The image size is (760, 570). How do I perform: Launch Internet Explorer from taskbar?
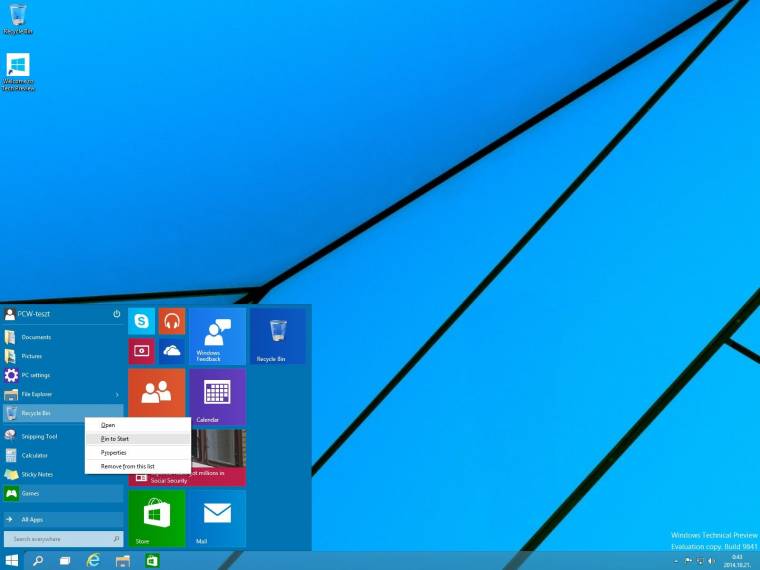pos(93,561)
